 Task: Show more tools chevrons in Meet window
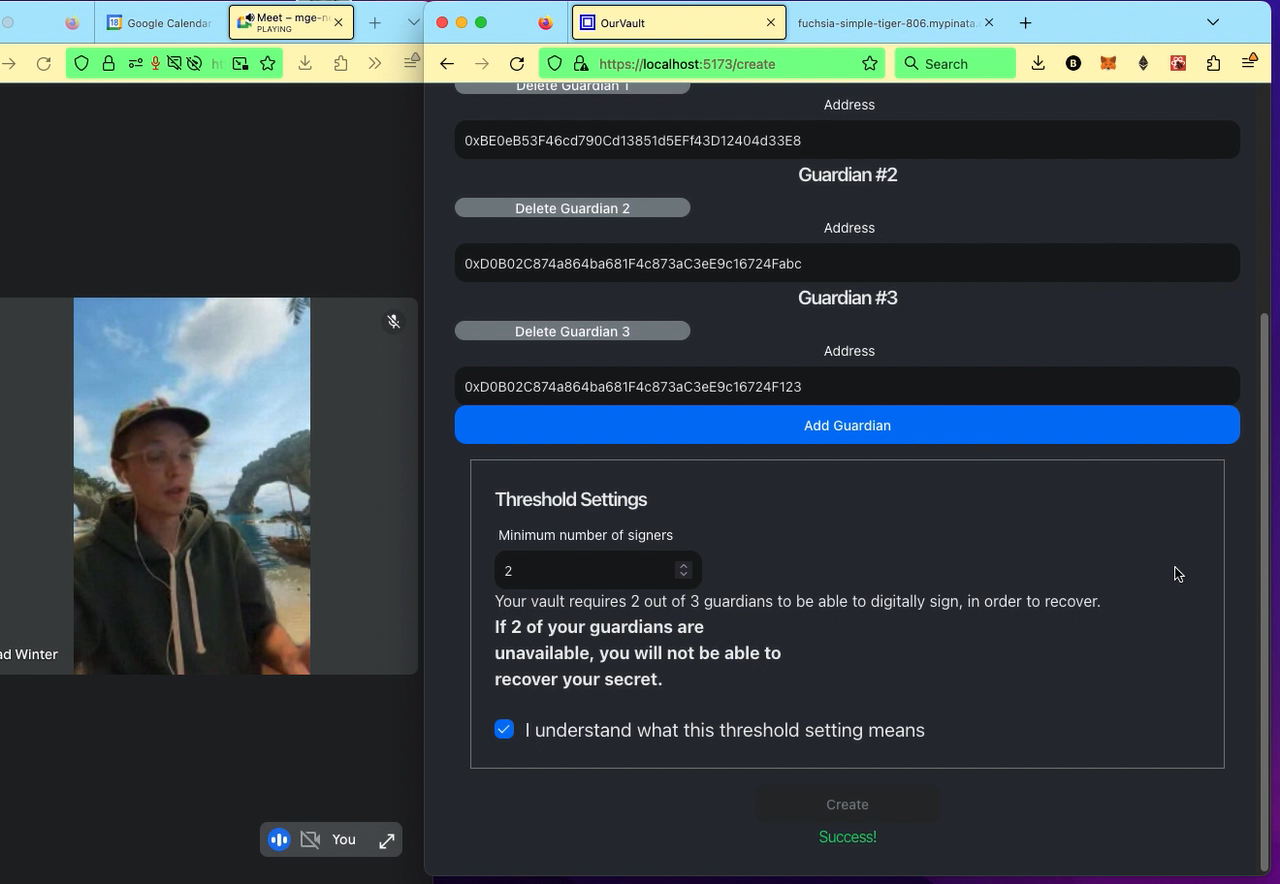(375, 63)
